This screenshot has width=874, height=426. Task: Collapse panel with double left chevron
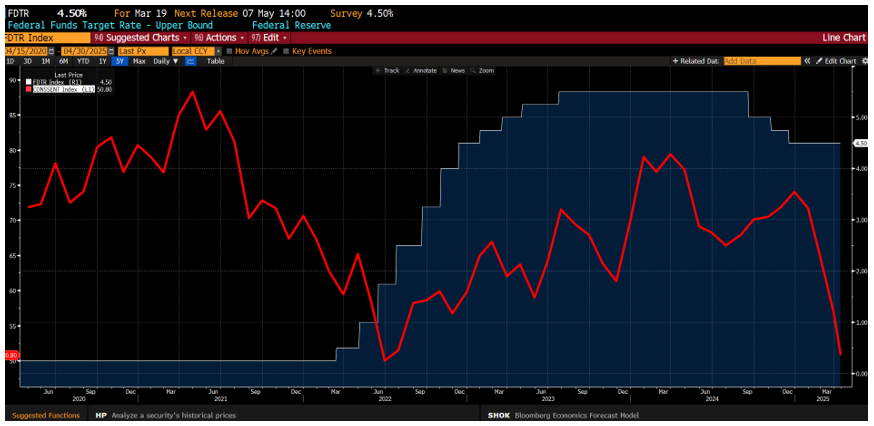pyautogui.click(x=807, y=61)
